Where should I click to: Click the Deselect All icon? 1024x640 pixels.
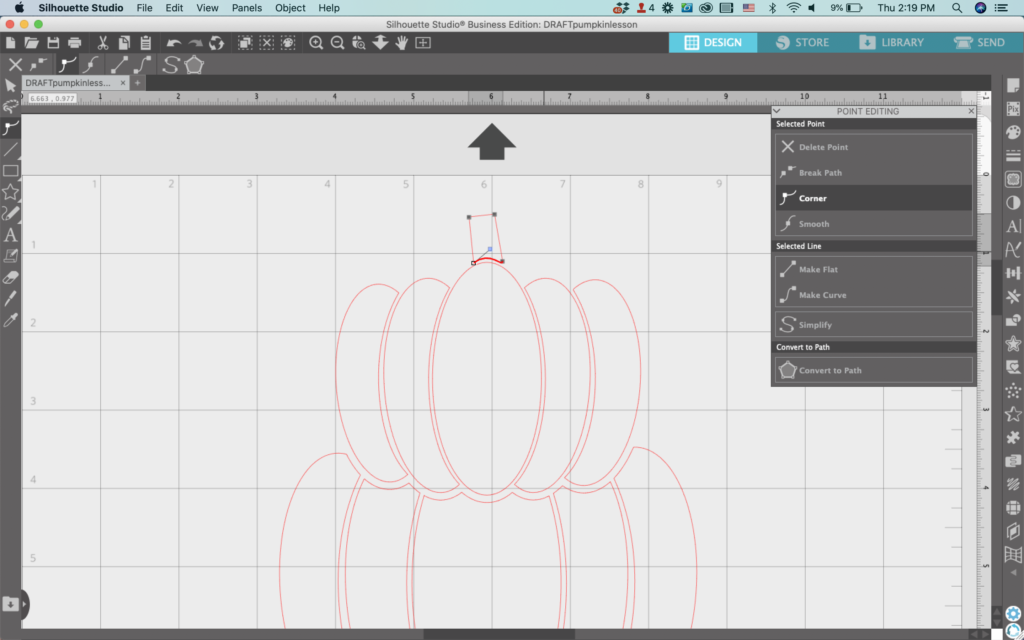tap(266, 43)
